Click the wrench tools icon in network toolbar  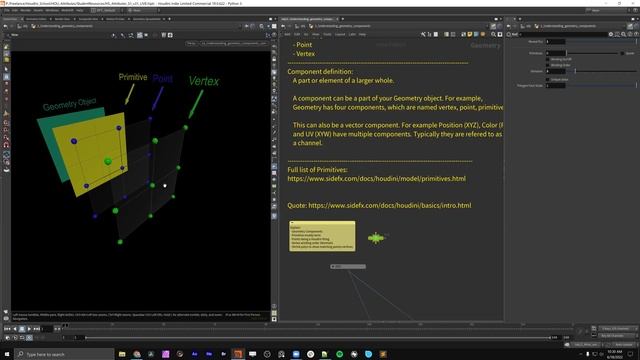click(x=423, y=35)
